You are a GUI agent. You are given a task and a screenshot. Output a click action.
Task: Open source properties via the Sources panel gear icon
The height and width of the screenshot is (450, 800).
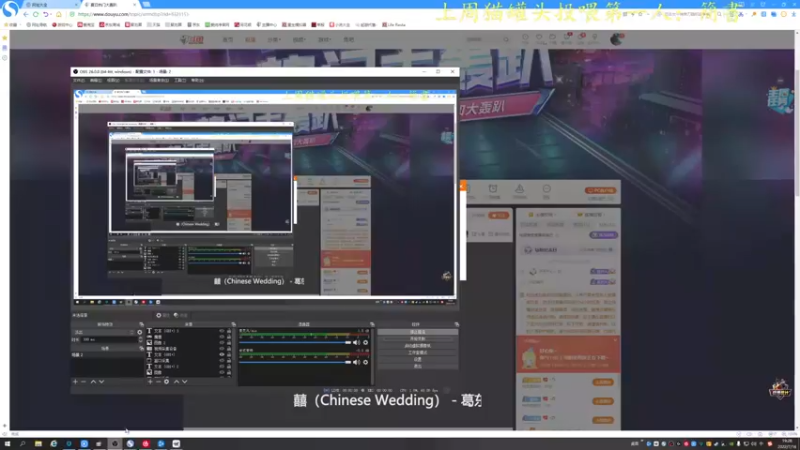point(166,382)
